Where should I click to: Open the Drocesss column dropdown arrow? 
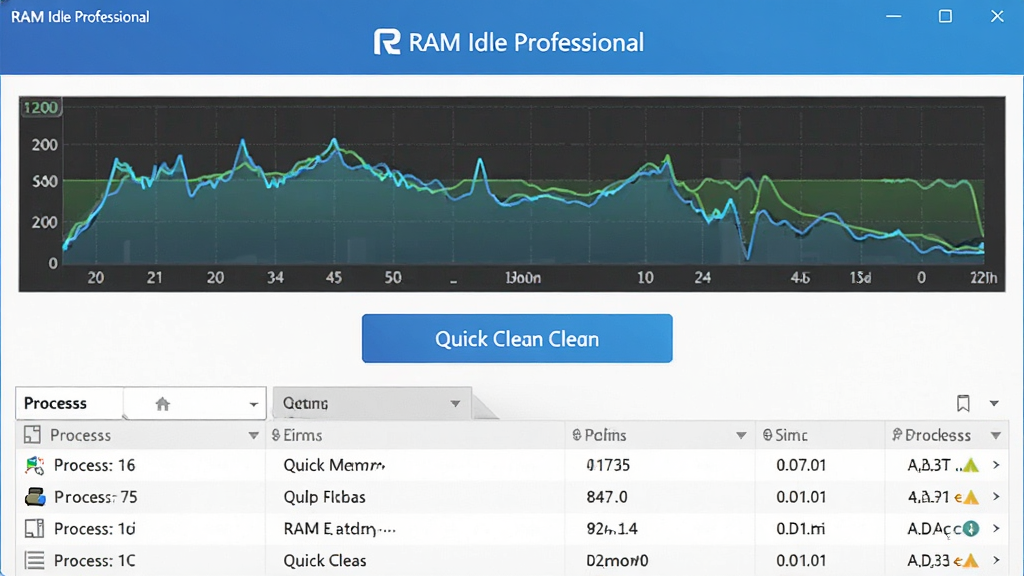click(x=996, y=436)
